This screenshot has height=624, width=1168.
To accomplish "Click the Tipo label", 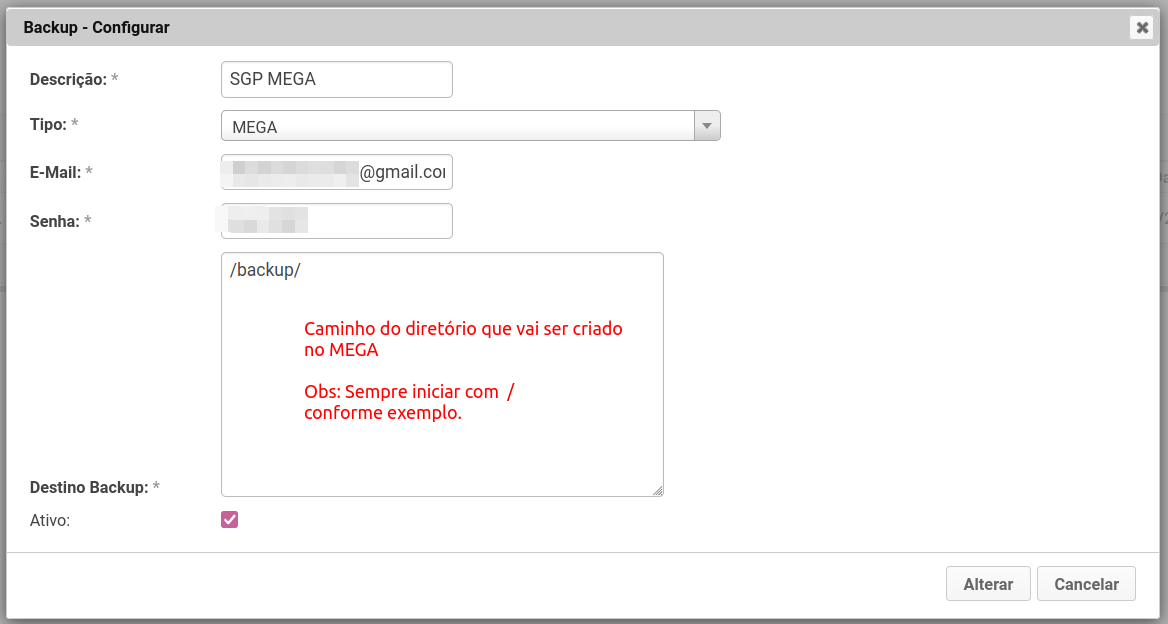I will 48,125.
